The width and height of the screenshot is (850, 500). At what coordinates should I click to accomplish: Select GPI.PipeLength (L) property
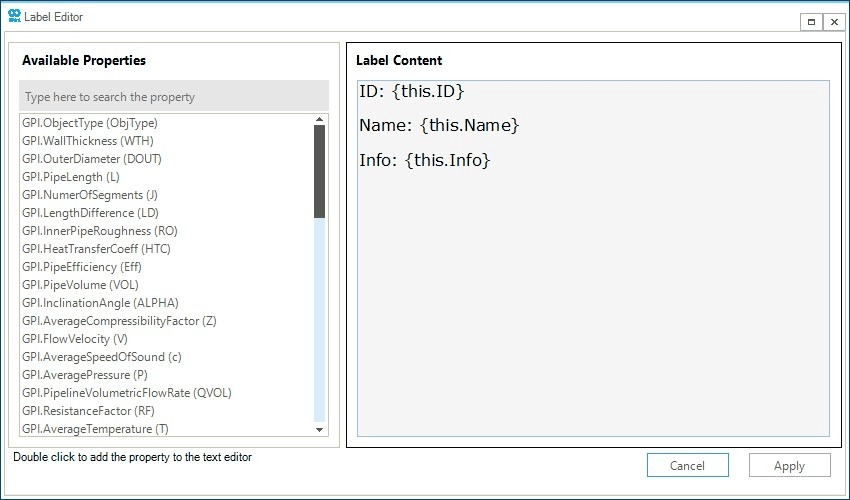tap(70, 177)
